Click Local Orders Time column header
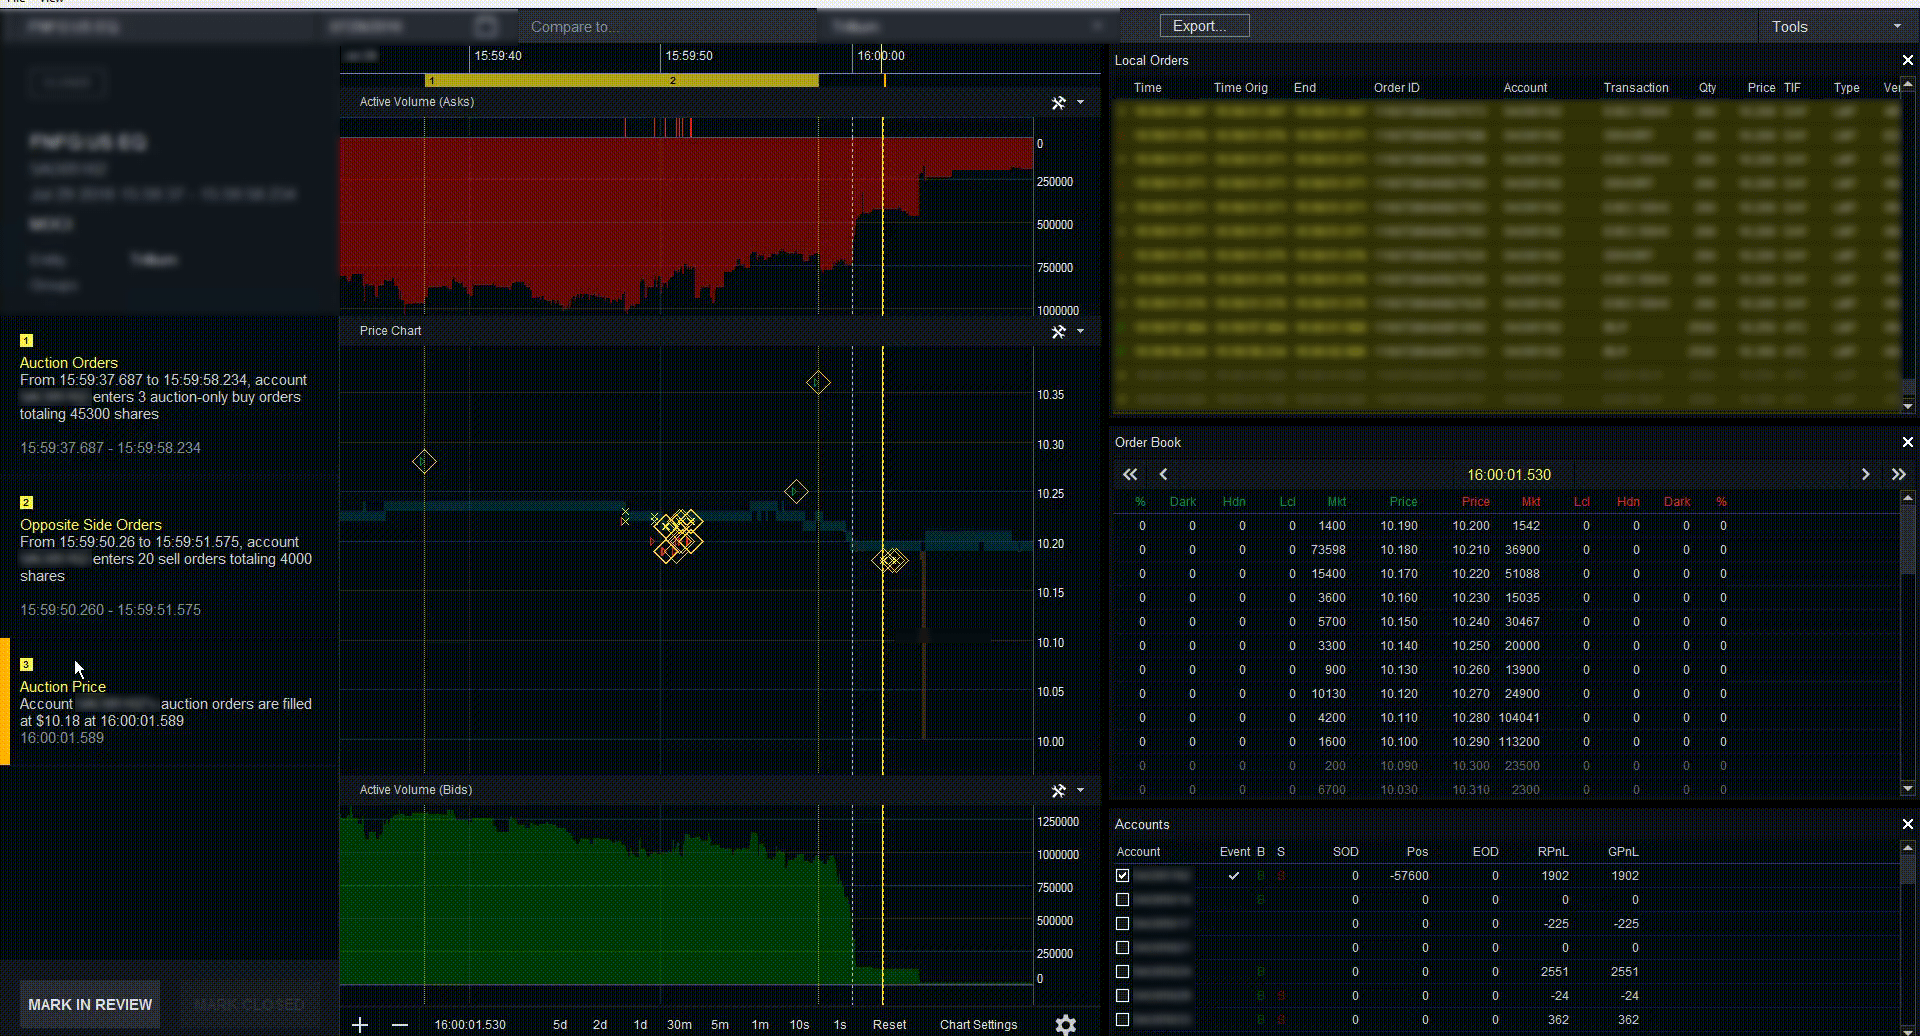Image resolution: width=1920 pixels, height=1036 pixels. [x=1147, y=88]
